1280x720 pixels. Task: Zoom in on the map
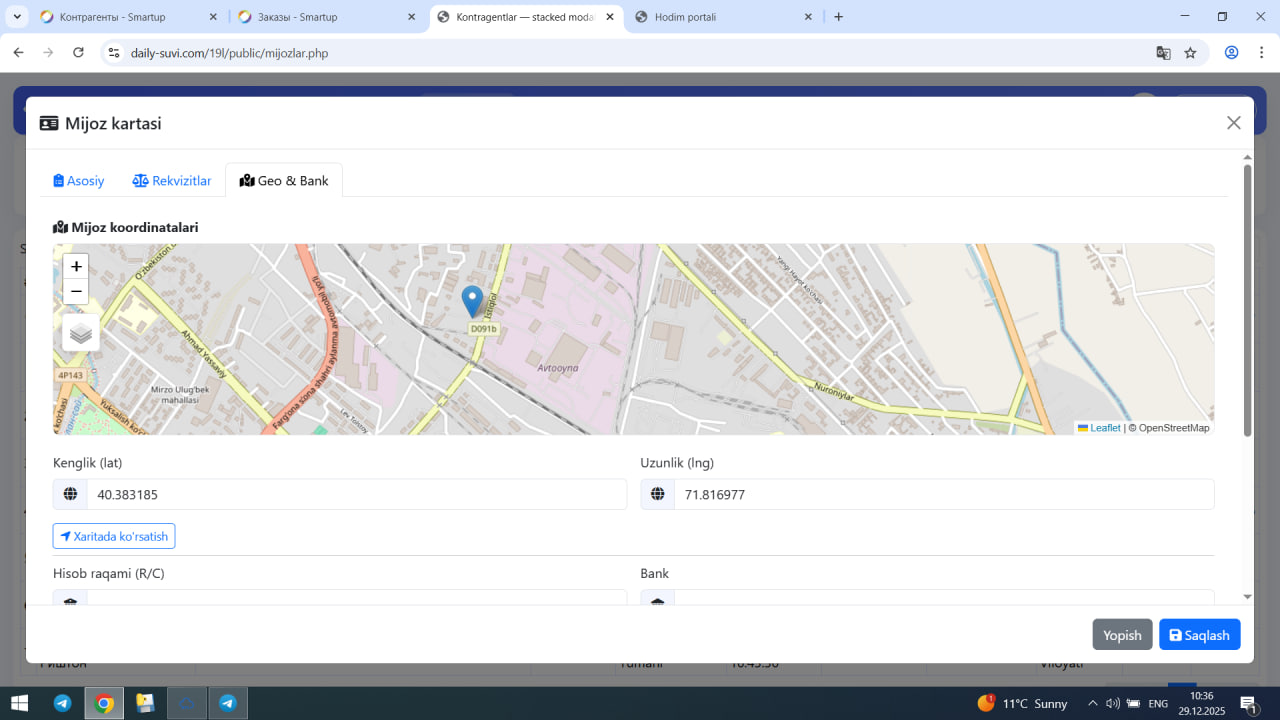(76, 267)
